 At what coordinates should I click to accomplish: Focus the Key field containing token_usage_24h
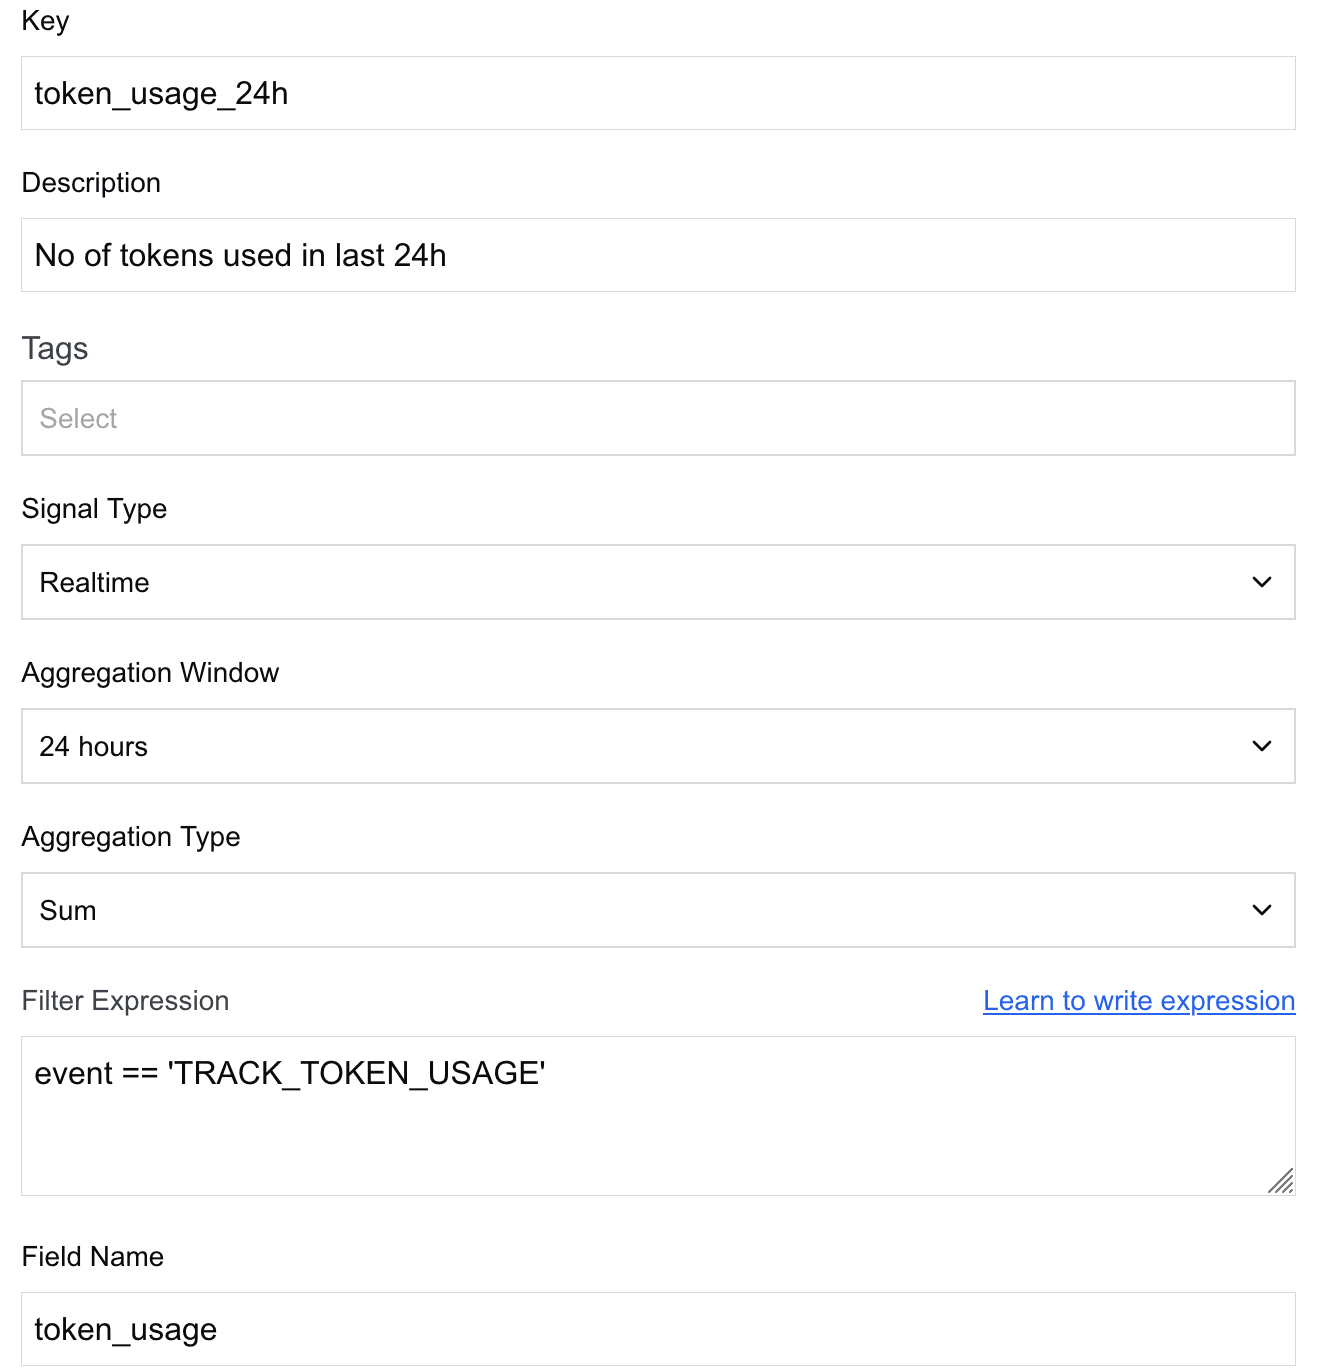(658, 93)
